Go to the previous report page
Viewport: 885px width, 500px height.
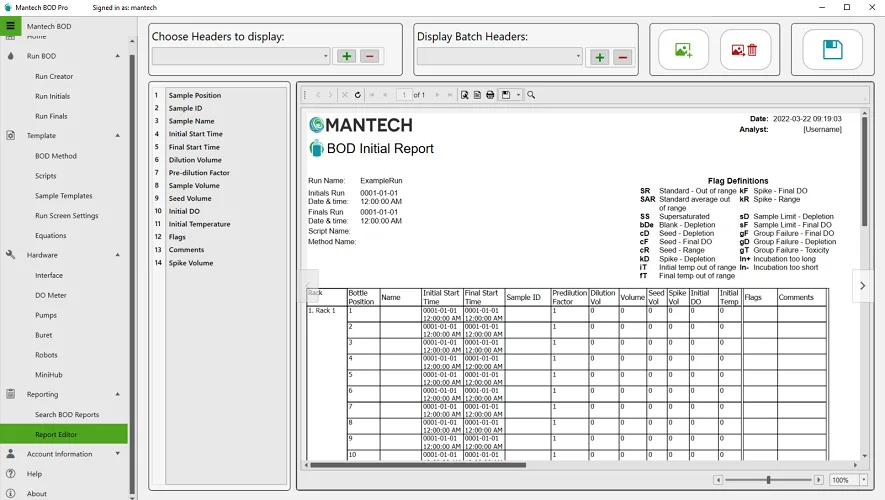tap(385, 95)
